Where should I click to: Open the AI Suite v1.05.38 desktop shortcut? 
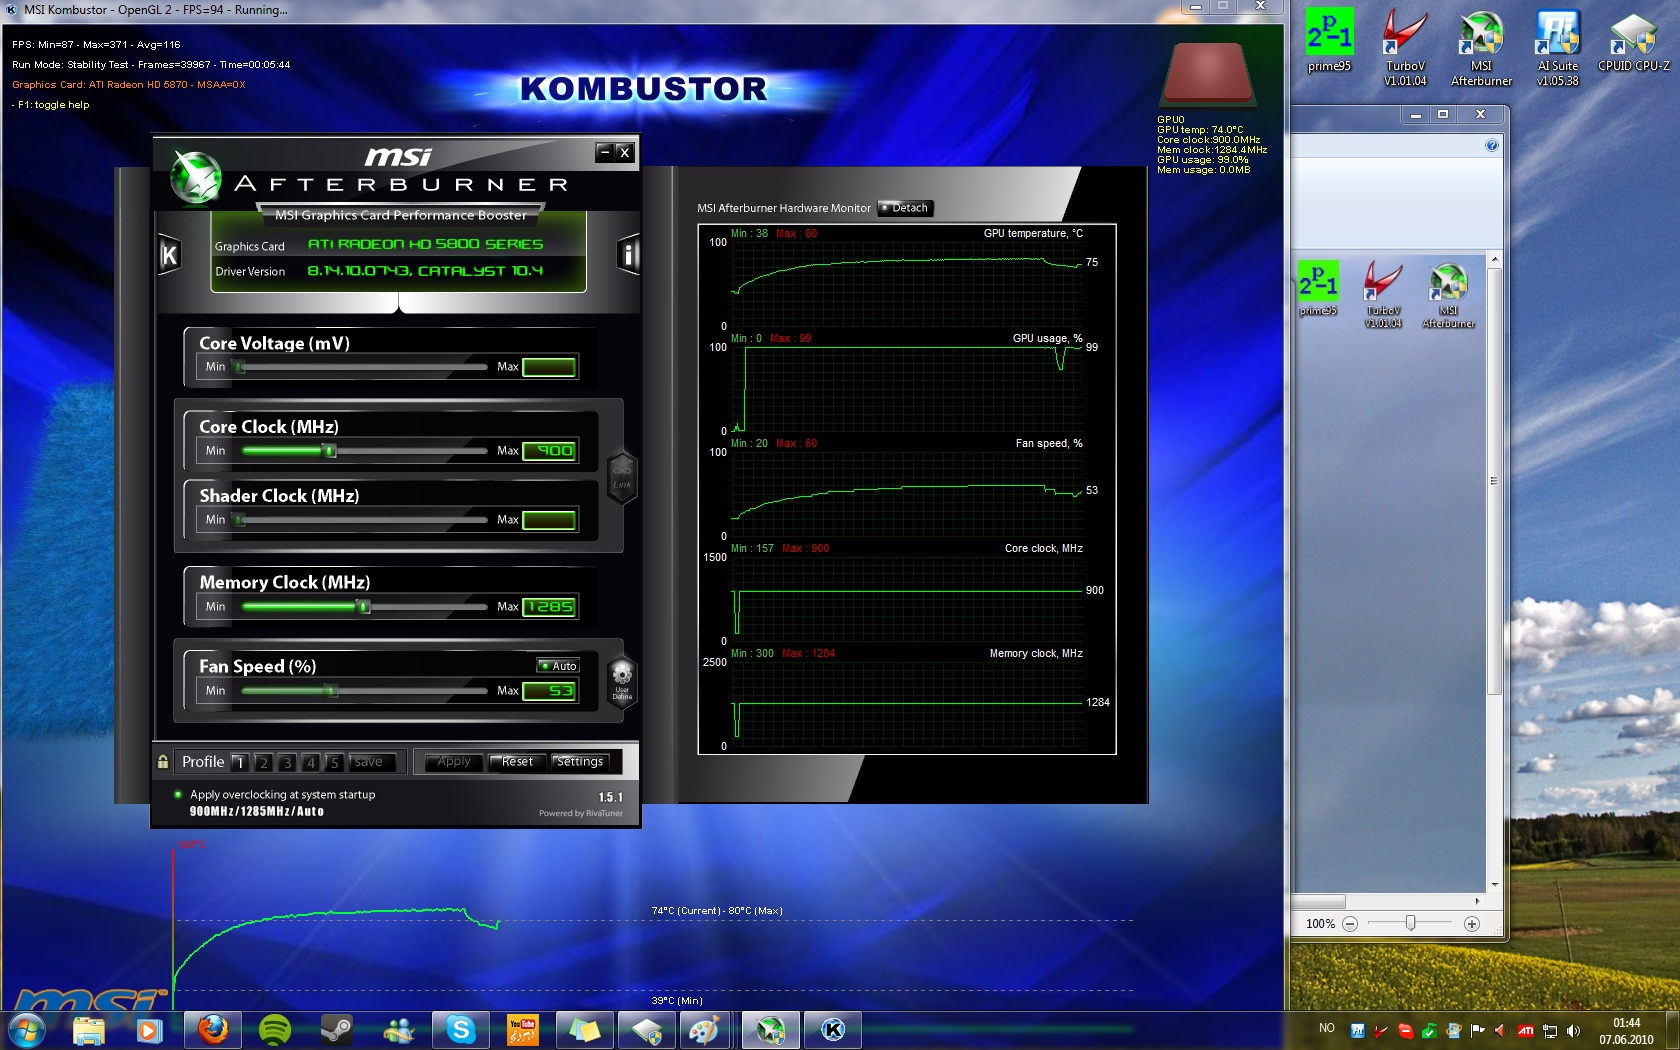coord(1557,48)
